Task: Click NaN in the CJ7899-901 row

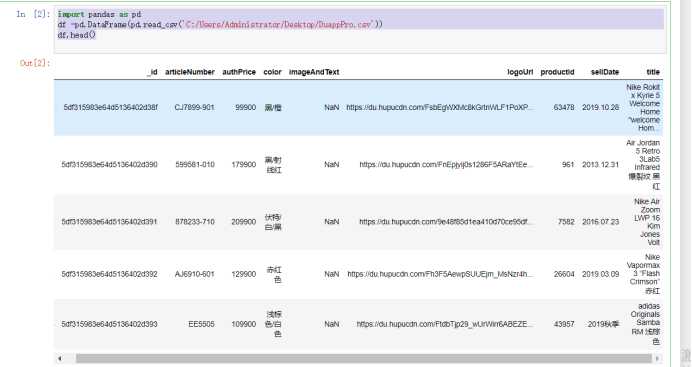Action: pyautogui.click(x=331, y=108)
